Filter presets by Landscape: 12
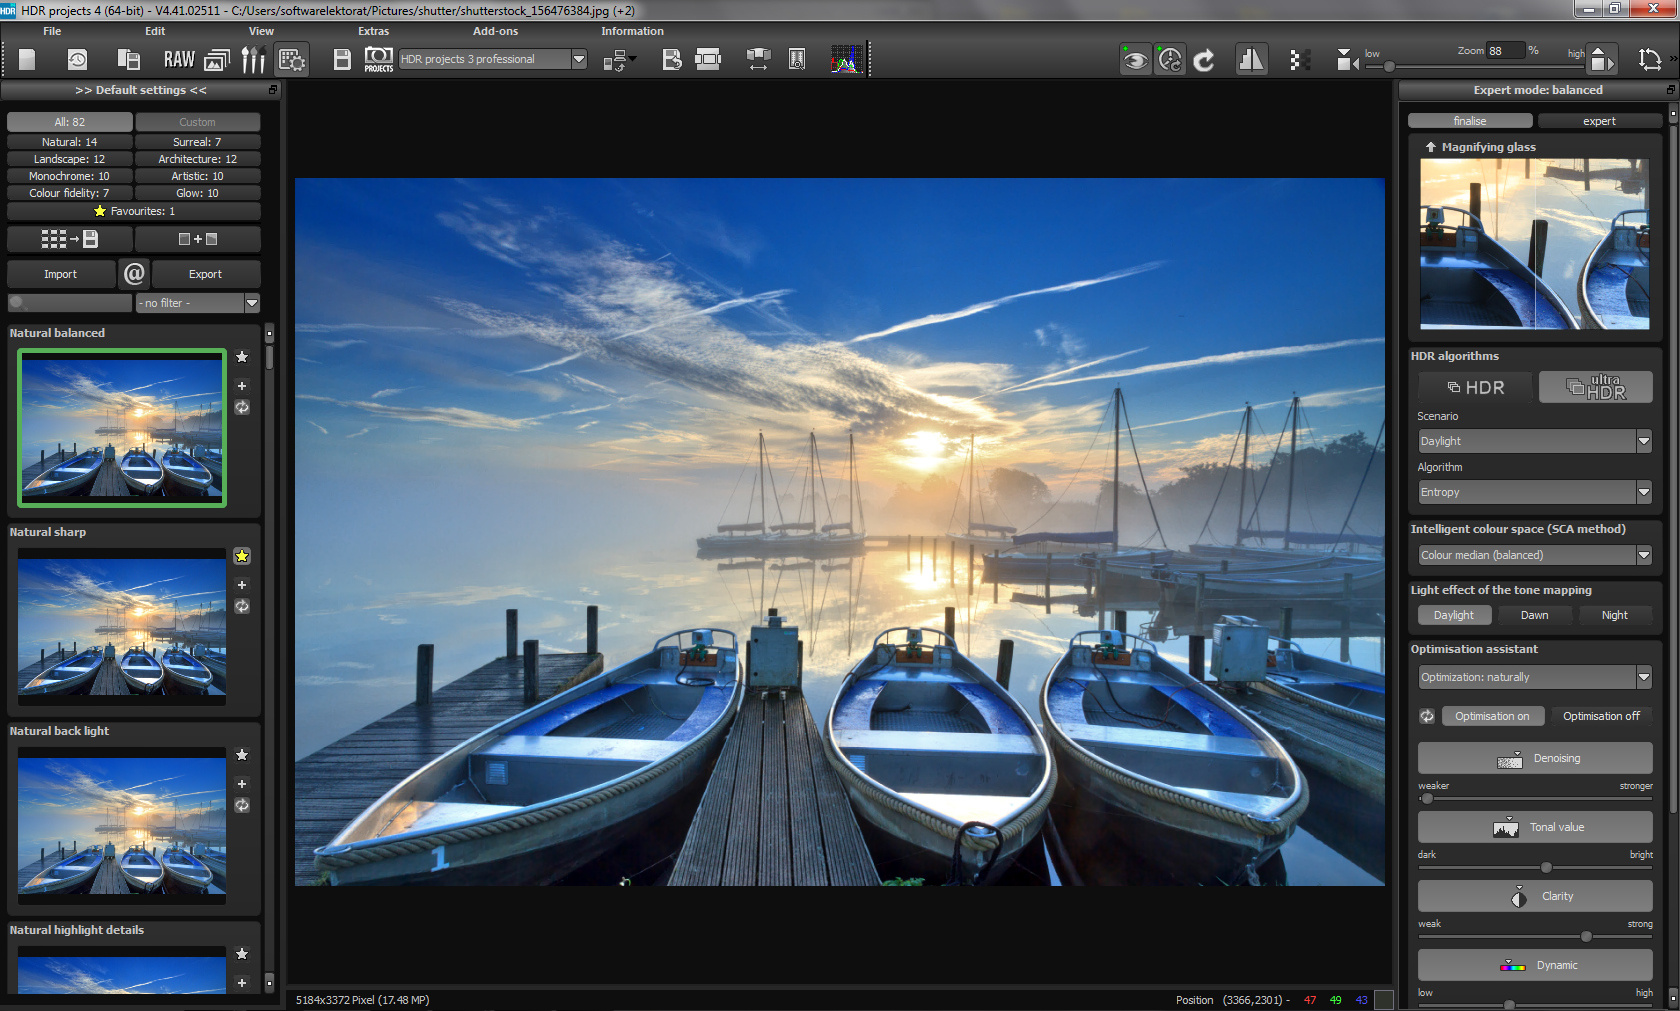 coord(69,159)
